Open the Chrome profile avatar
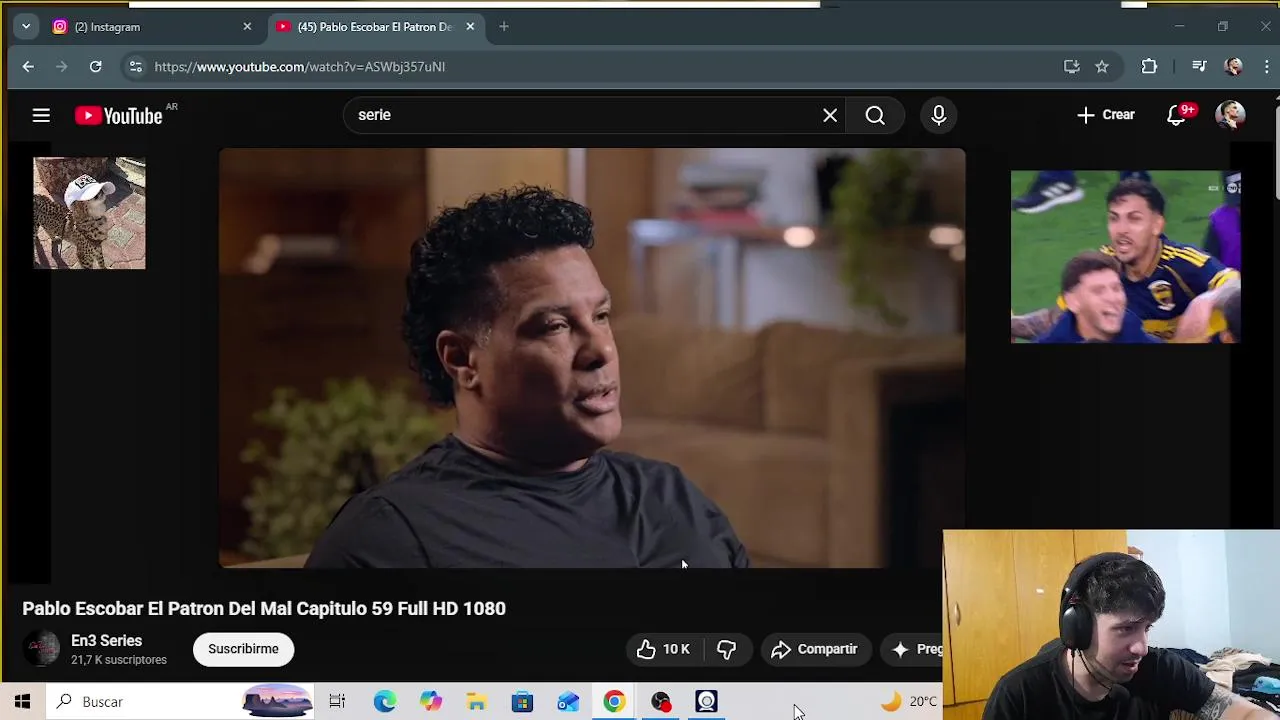Screen dimensions: 1280x720 pyautogui.click(x=1233, y=67)
